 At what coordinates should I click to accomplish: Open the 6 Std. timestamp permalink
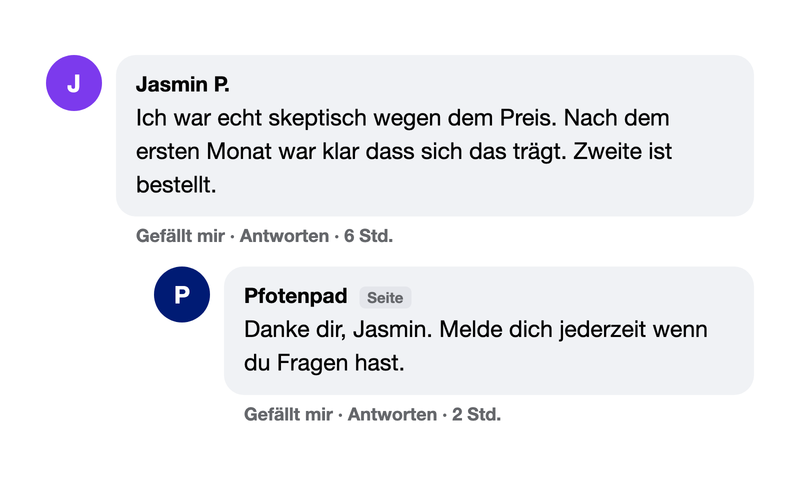point(368,236)
